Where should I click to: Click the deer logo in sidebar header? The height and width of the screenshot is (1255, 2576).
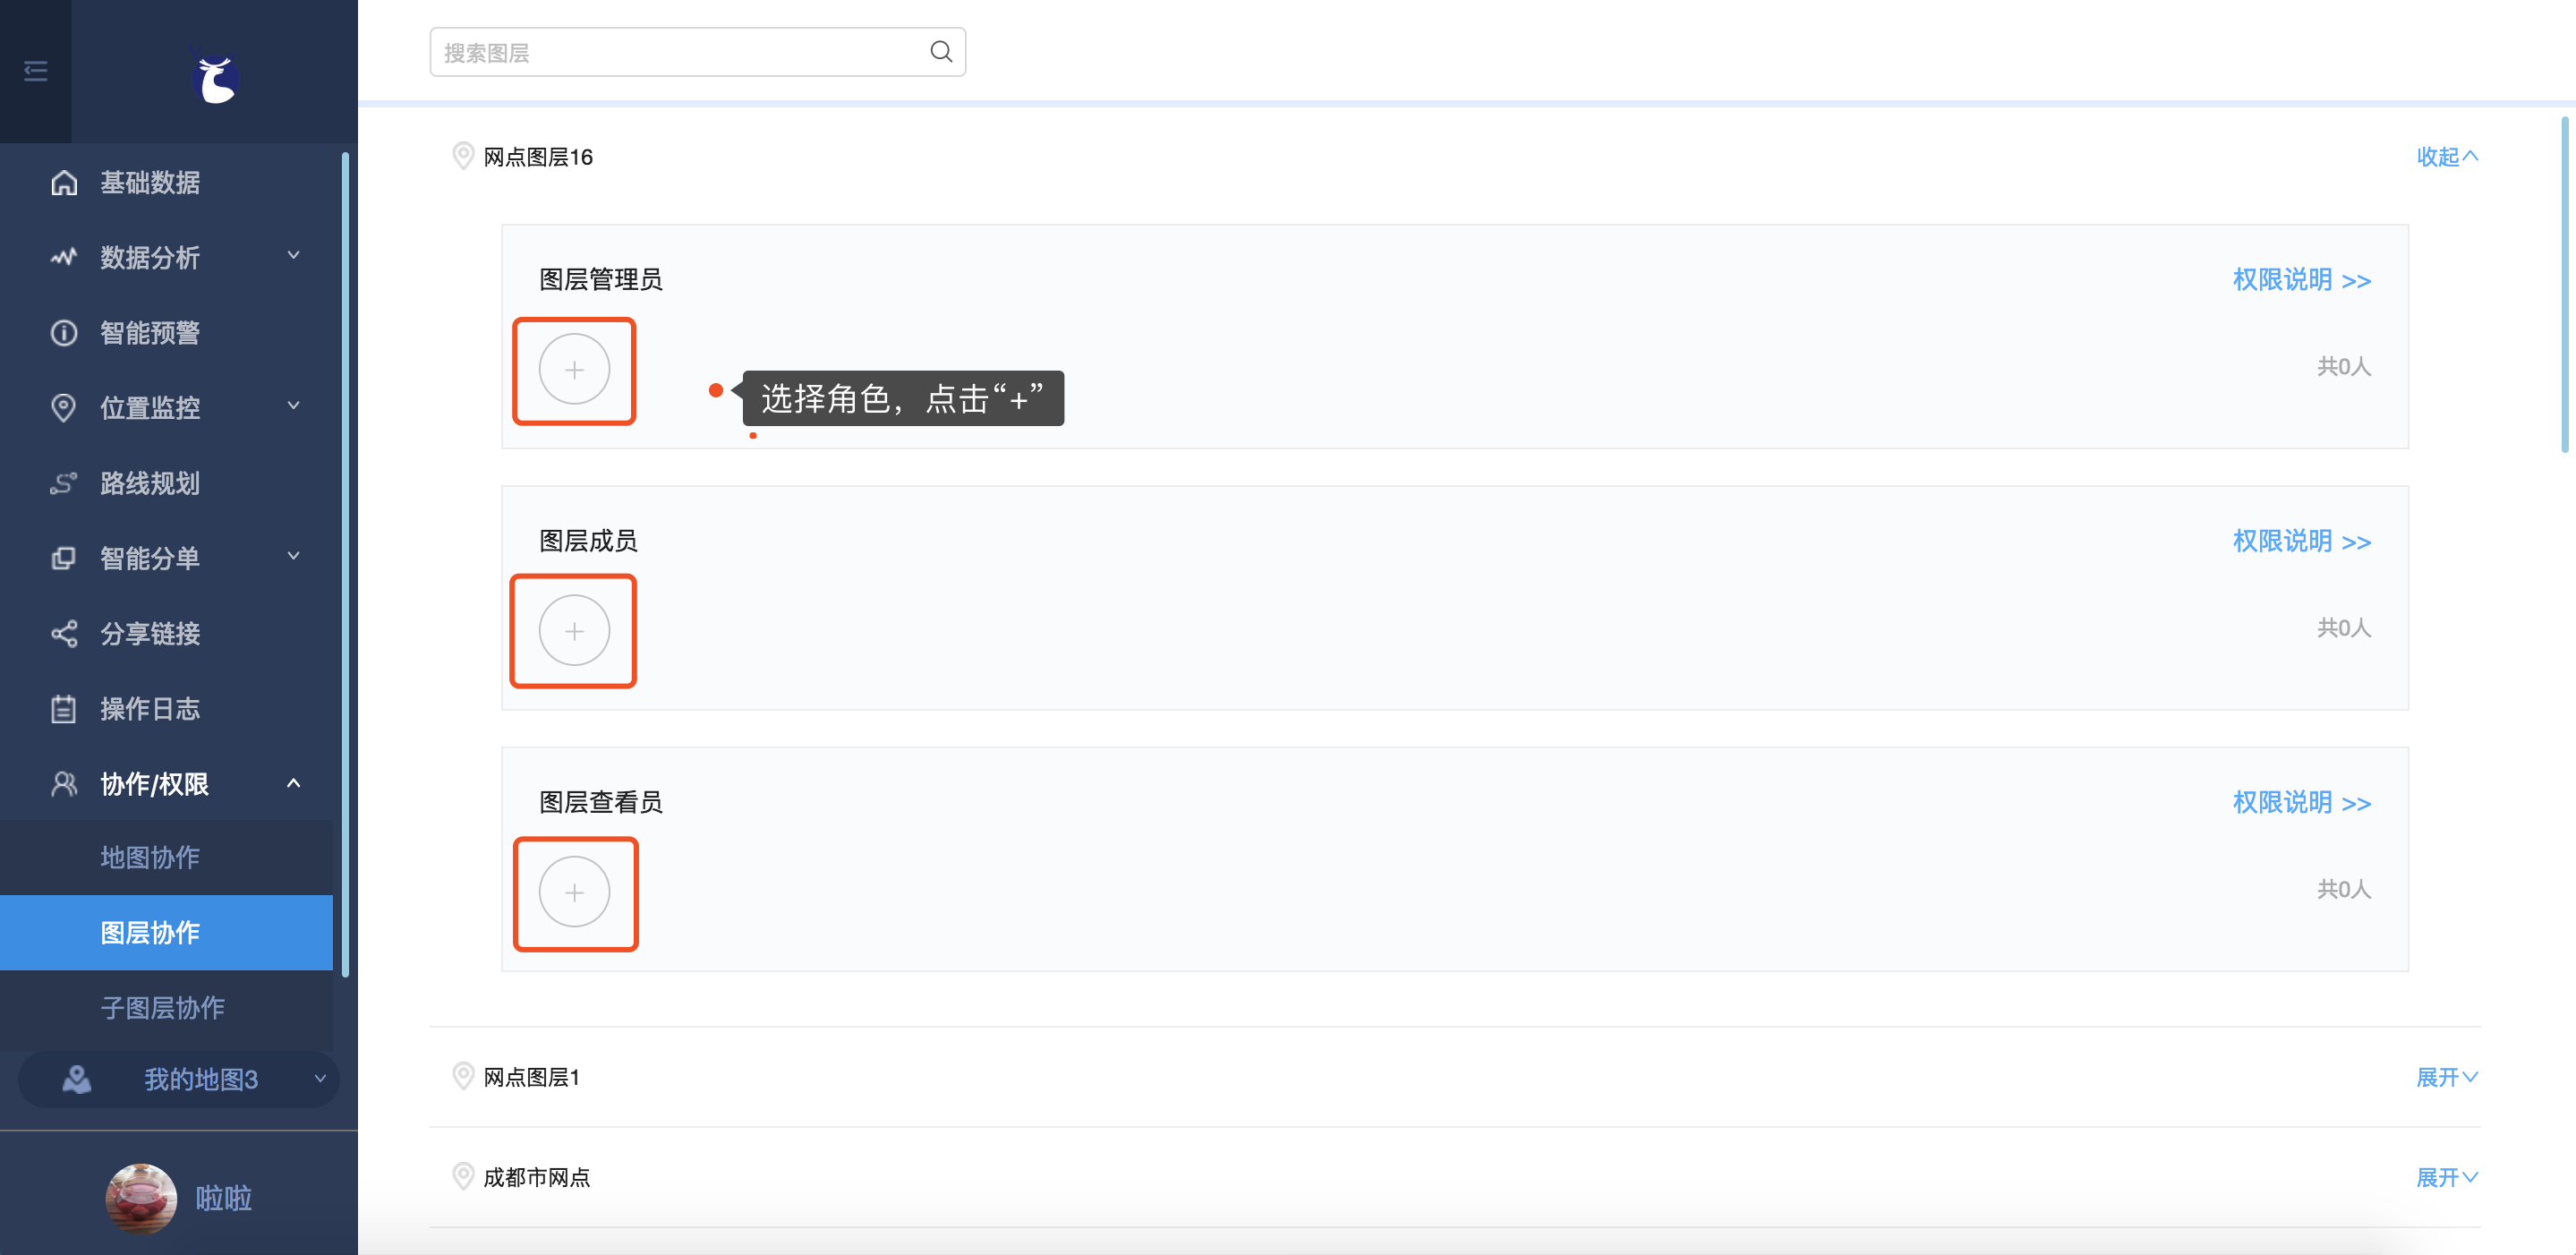click(x=215, y=77)
